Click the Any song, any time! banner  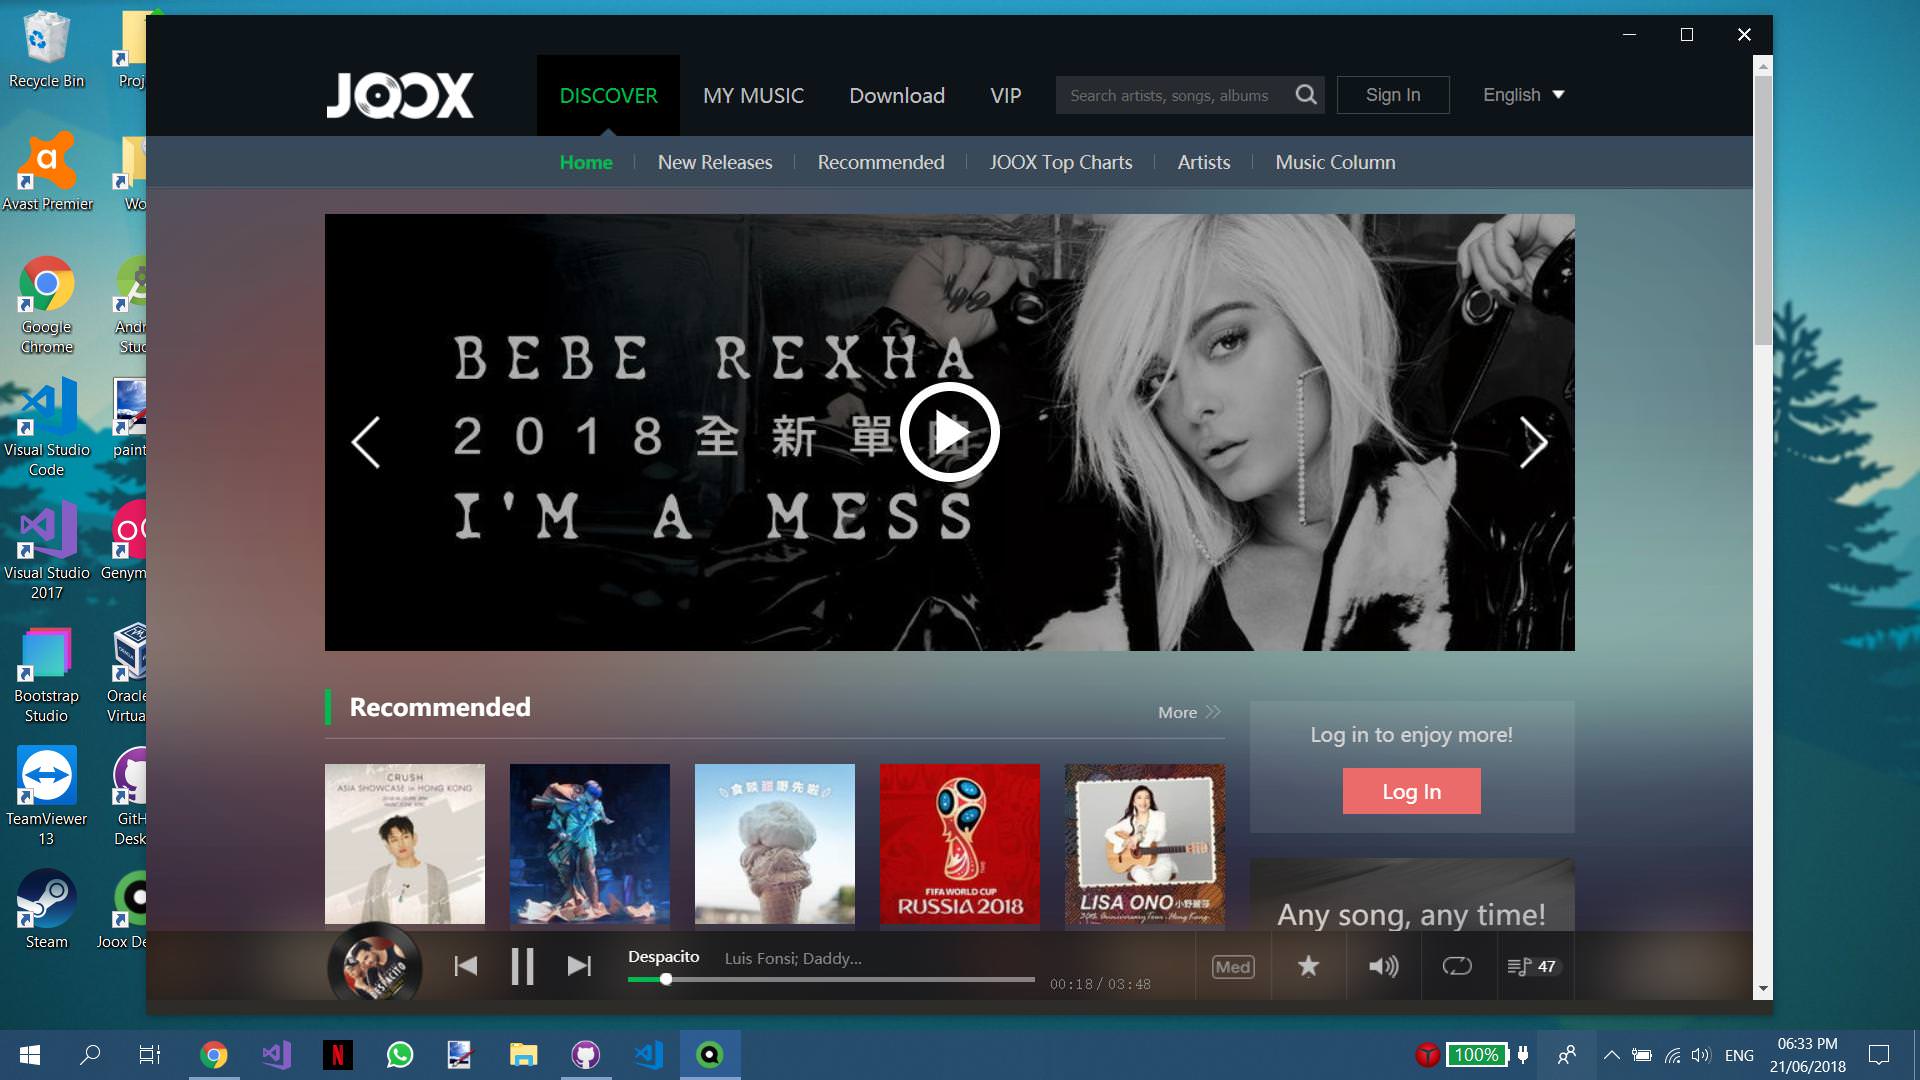1411,895
